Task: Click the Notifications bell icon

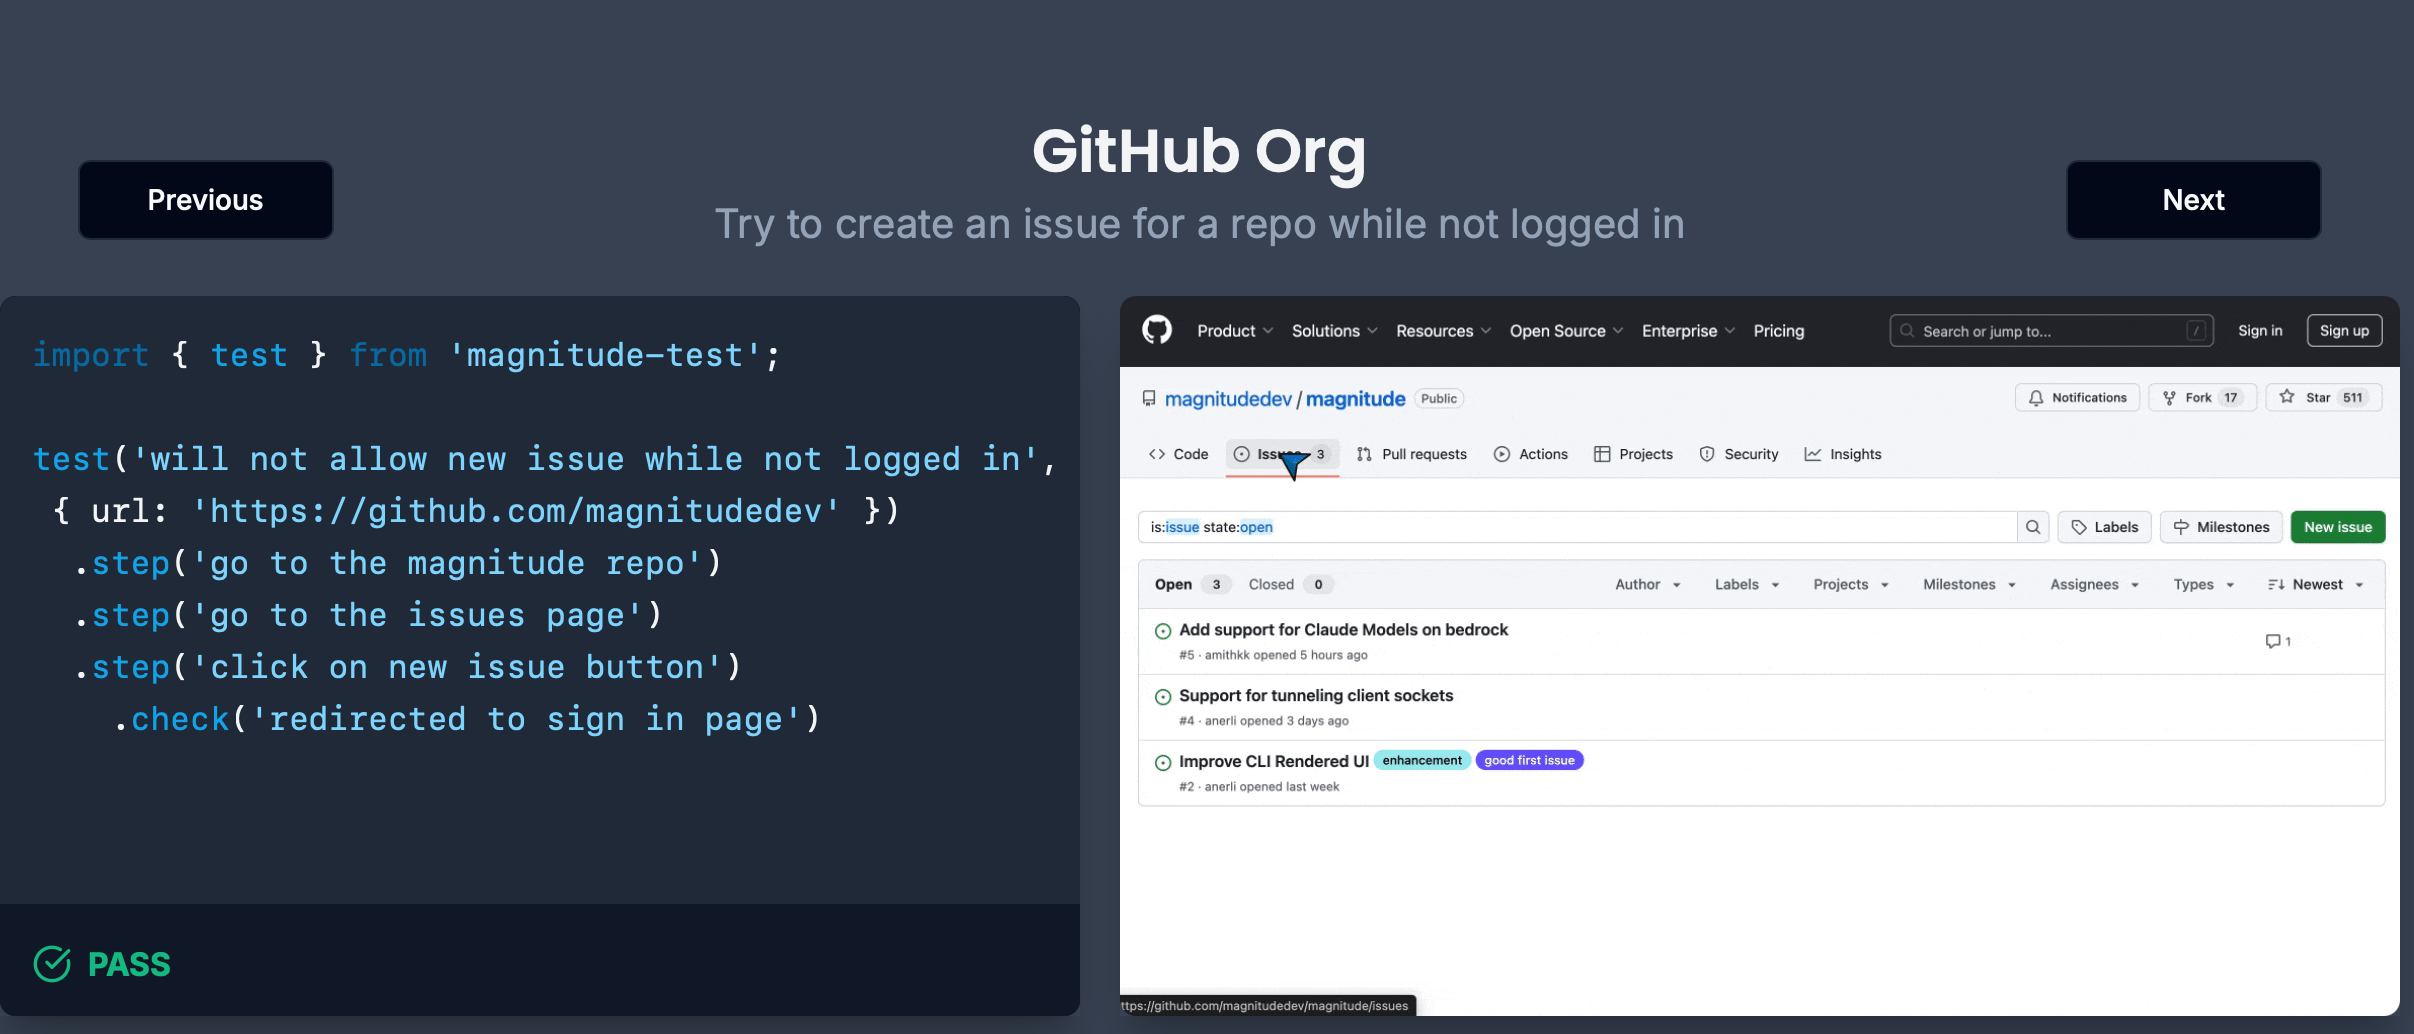Action: coord(2036,398)
